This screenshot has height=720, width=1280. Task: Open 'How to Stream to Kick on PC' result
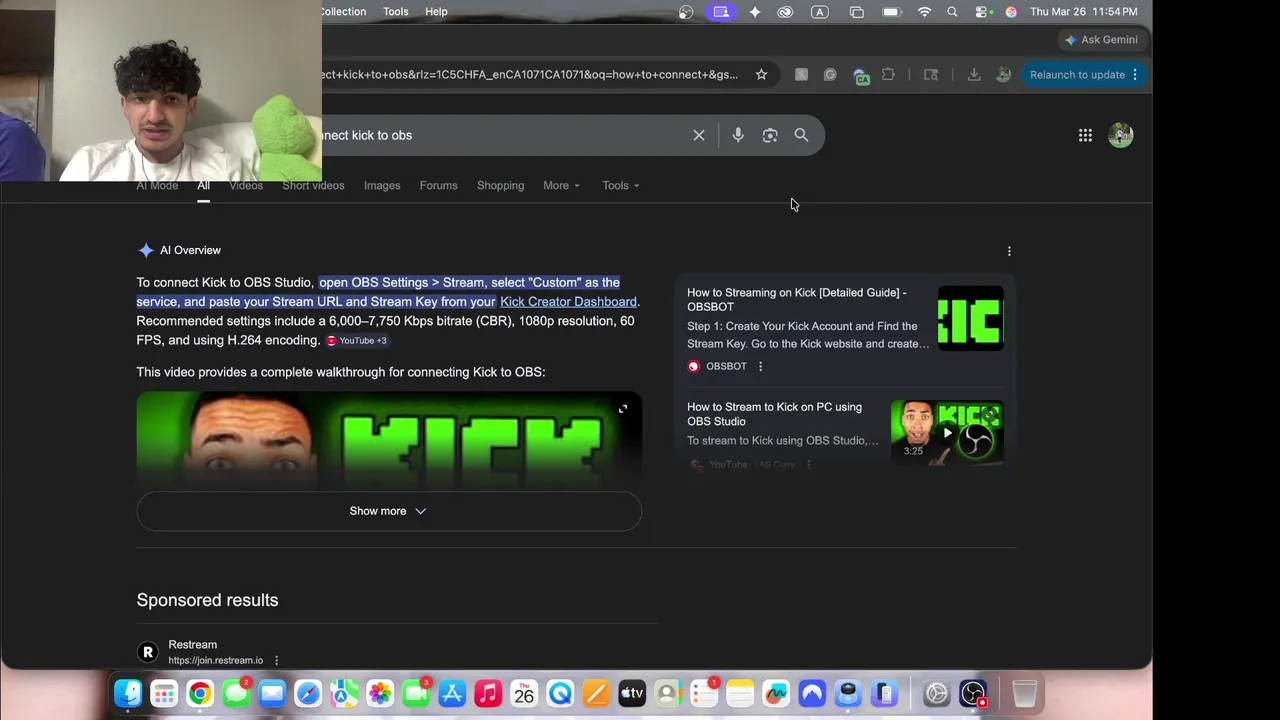[x=774, y=414]
